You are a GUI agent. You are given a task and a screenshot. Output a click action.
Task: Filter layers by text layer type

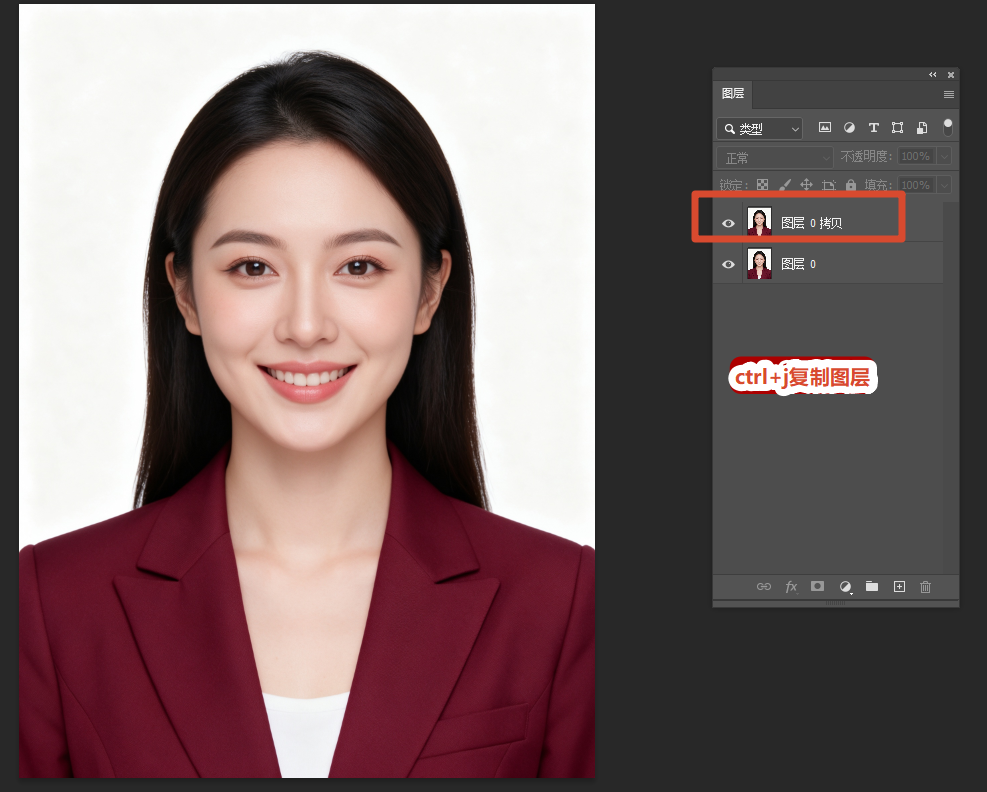point(874,128)
